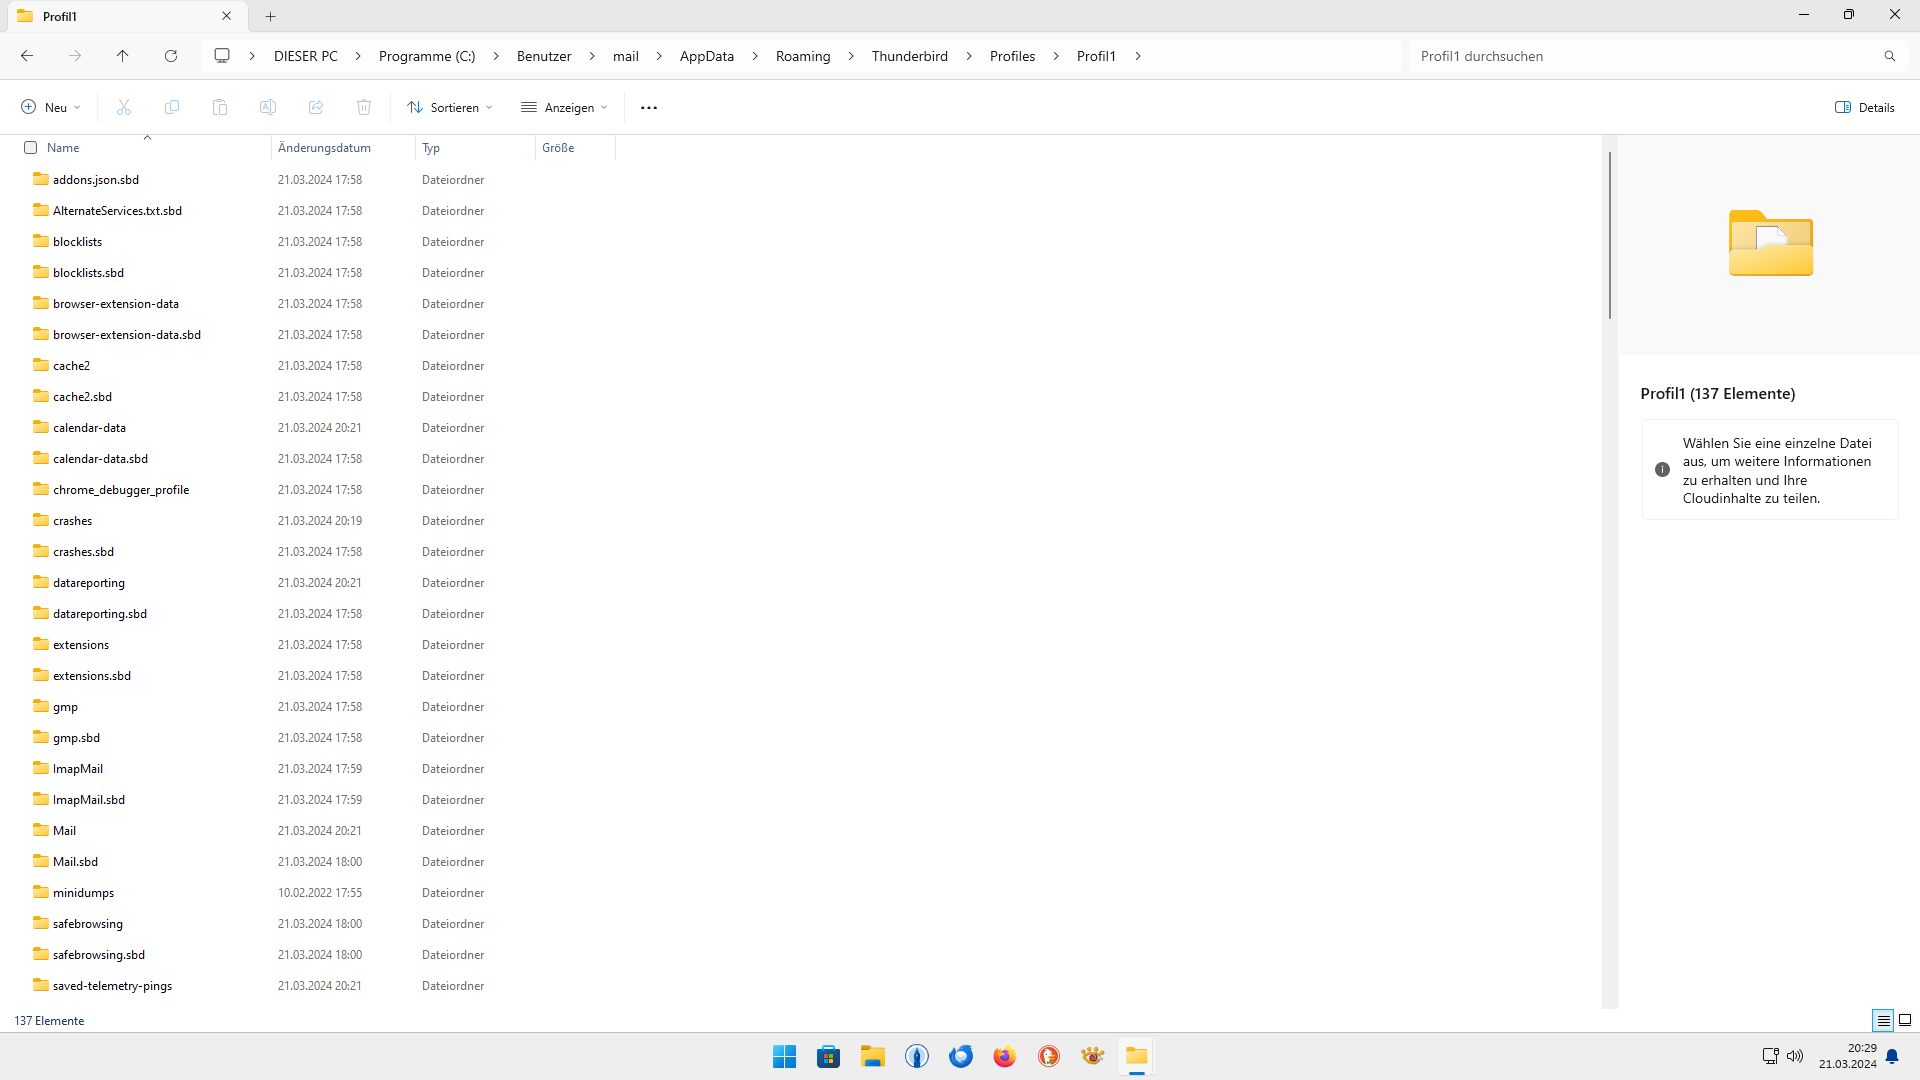Viewport: 1920px width, 1080px height.
Task: Click the Cut scissors icon in toolbar
Action: click(x=124, y=107)
